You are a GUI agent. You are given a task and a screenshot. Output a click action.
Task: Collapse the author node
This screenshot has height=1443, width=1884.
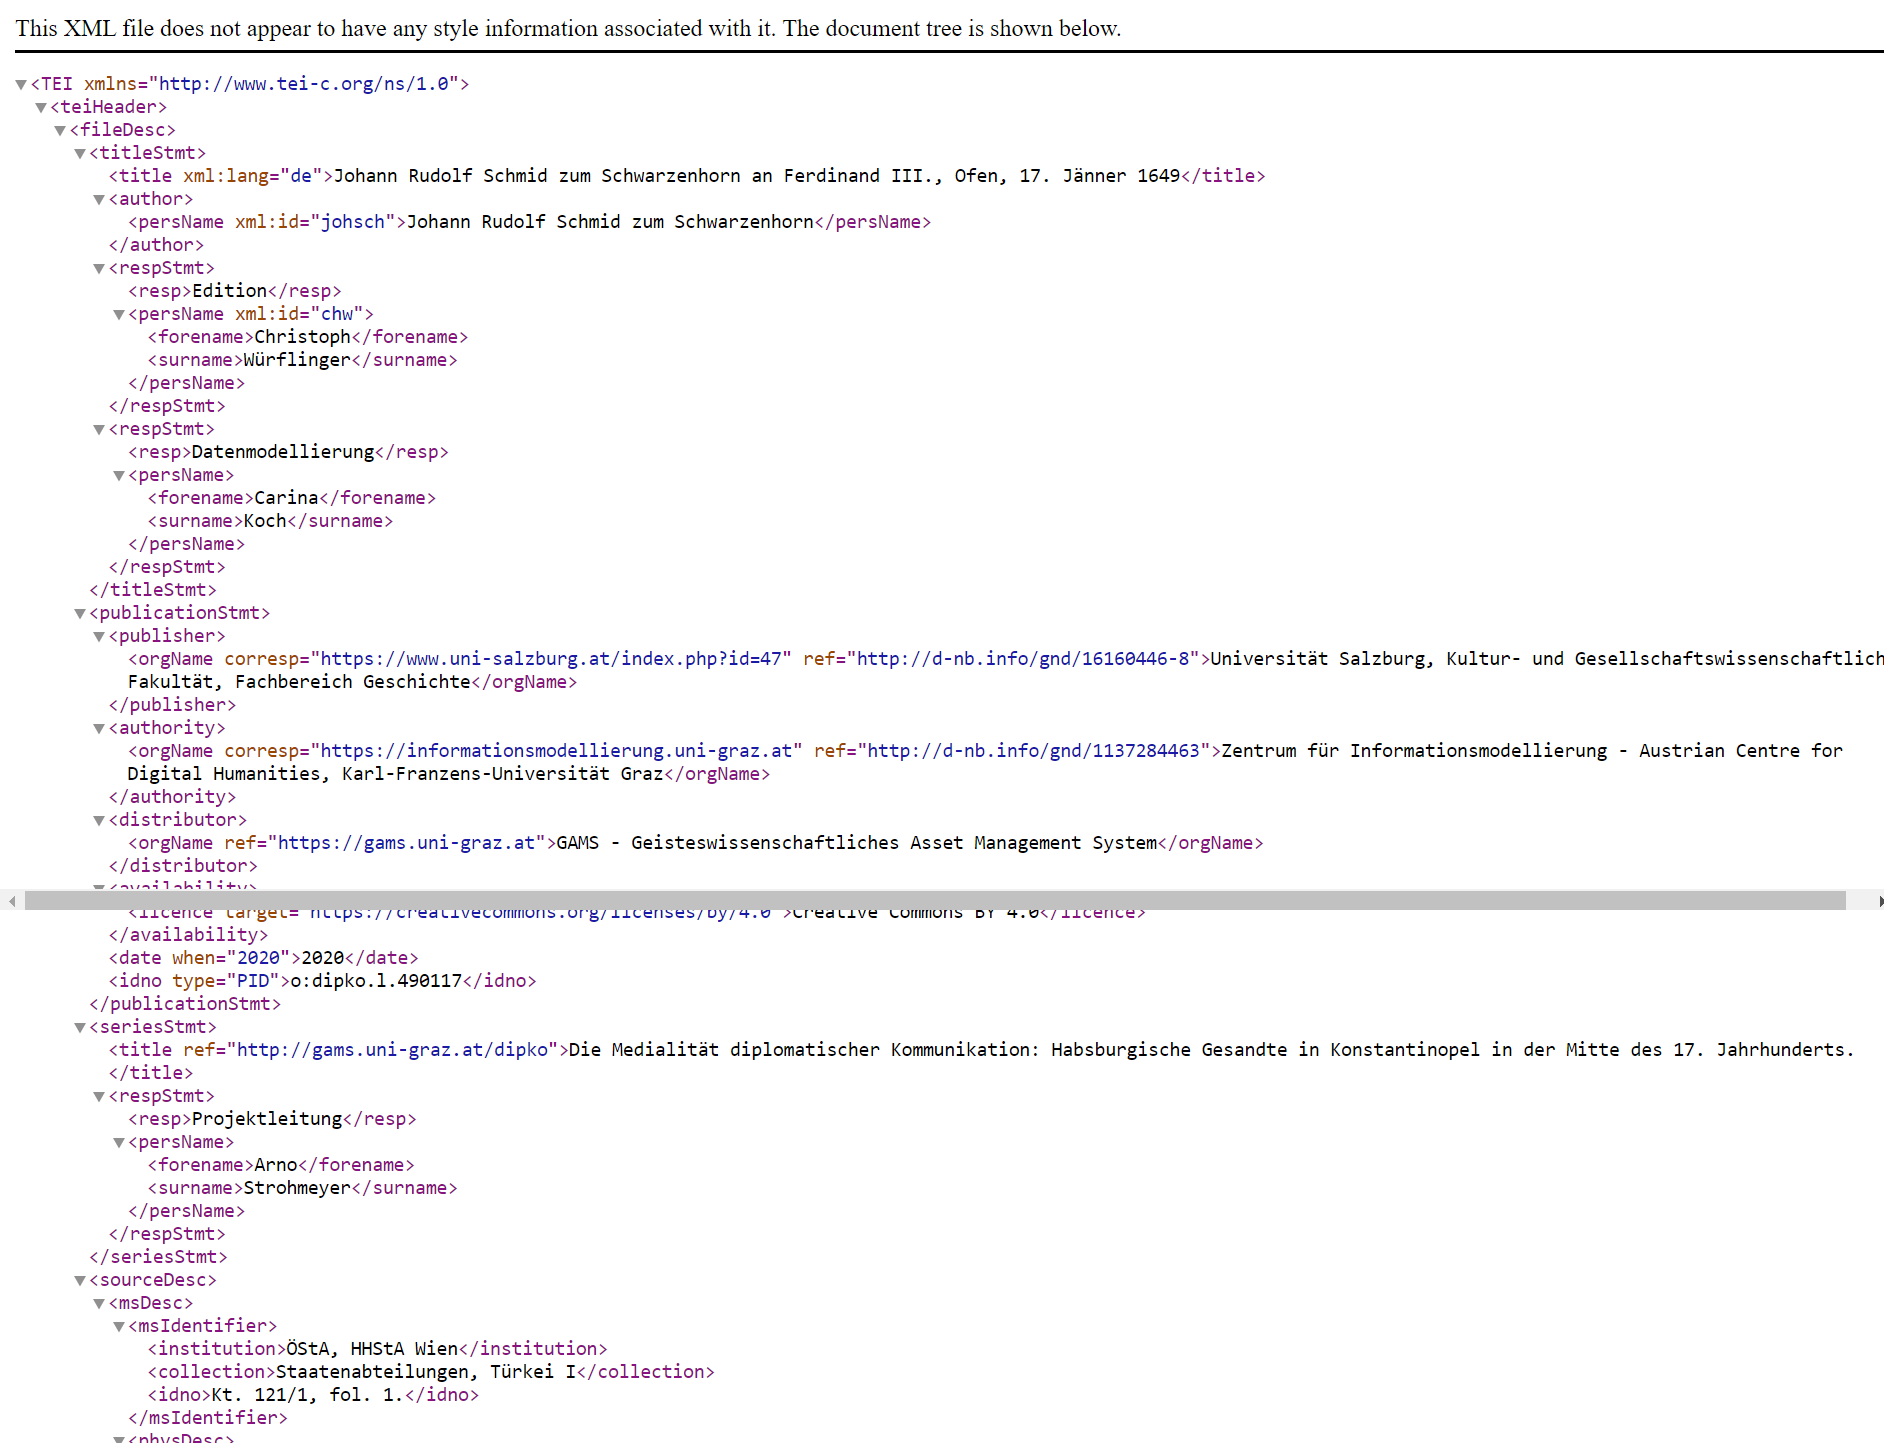click(x=99, y=199)
